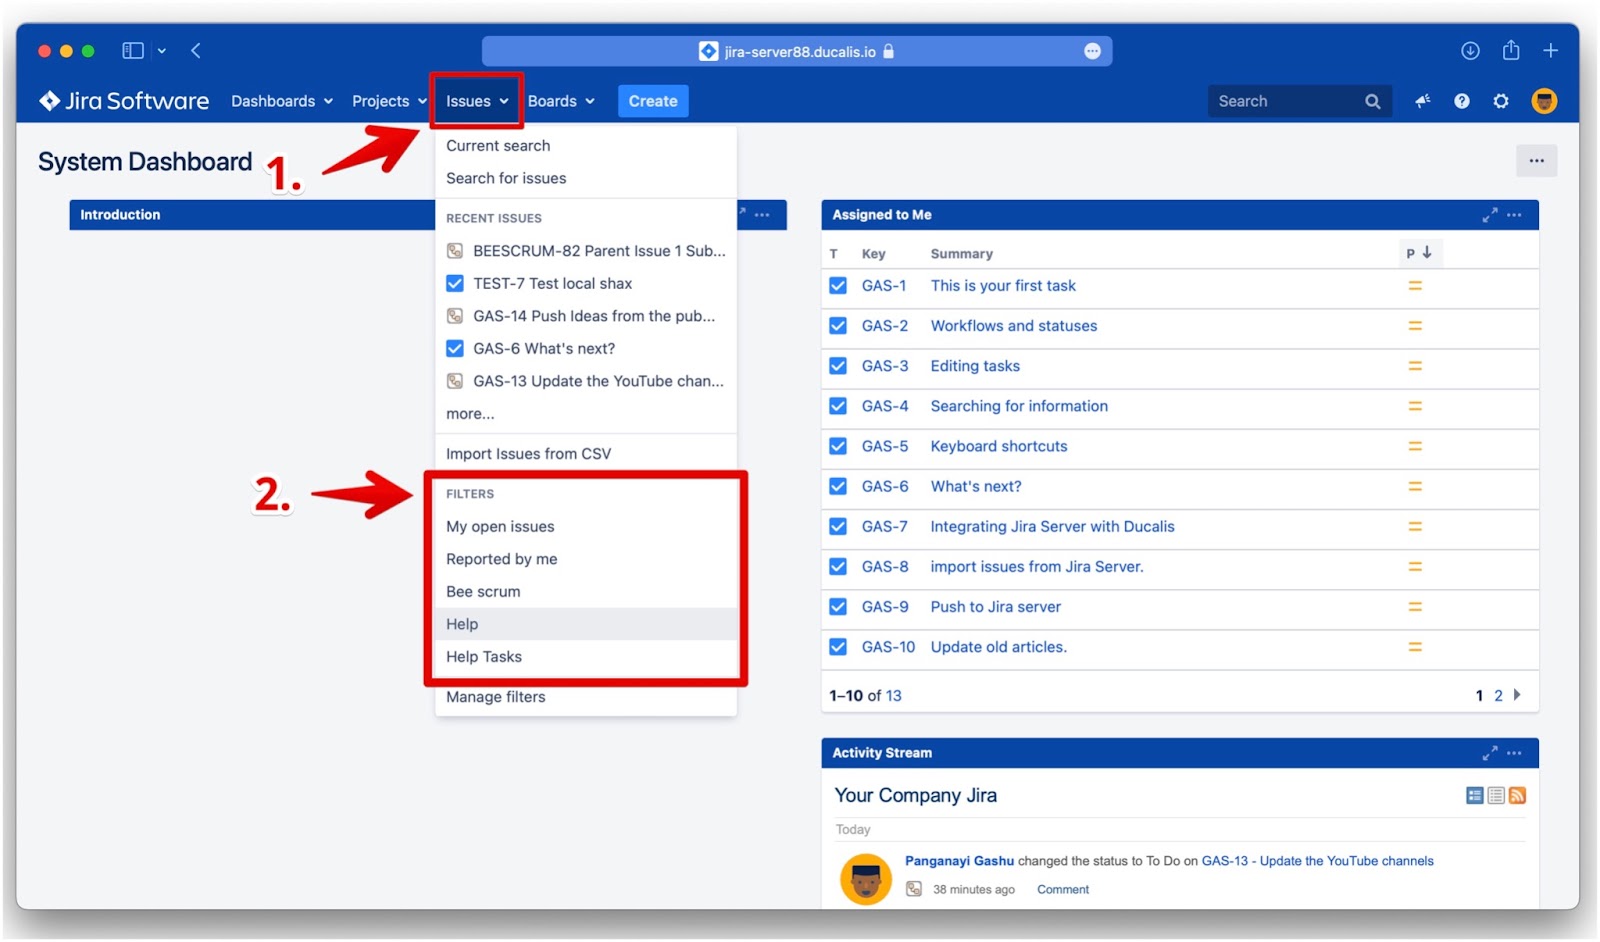Viewport: 1600px width, 942px height.
Task: Click the task type icon for GAS-1
Action: (x=838, y=285)
